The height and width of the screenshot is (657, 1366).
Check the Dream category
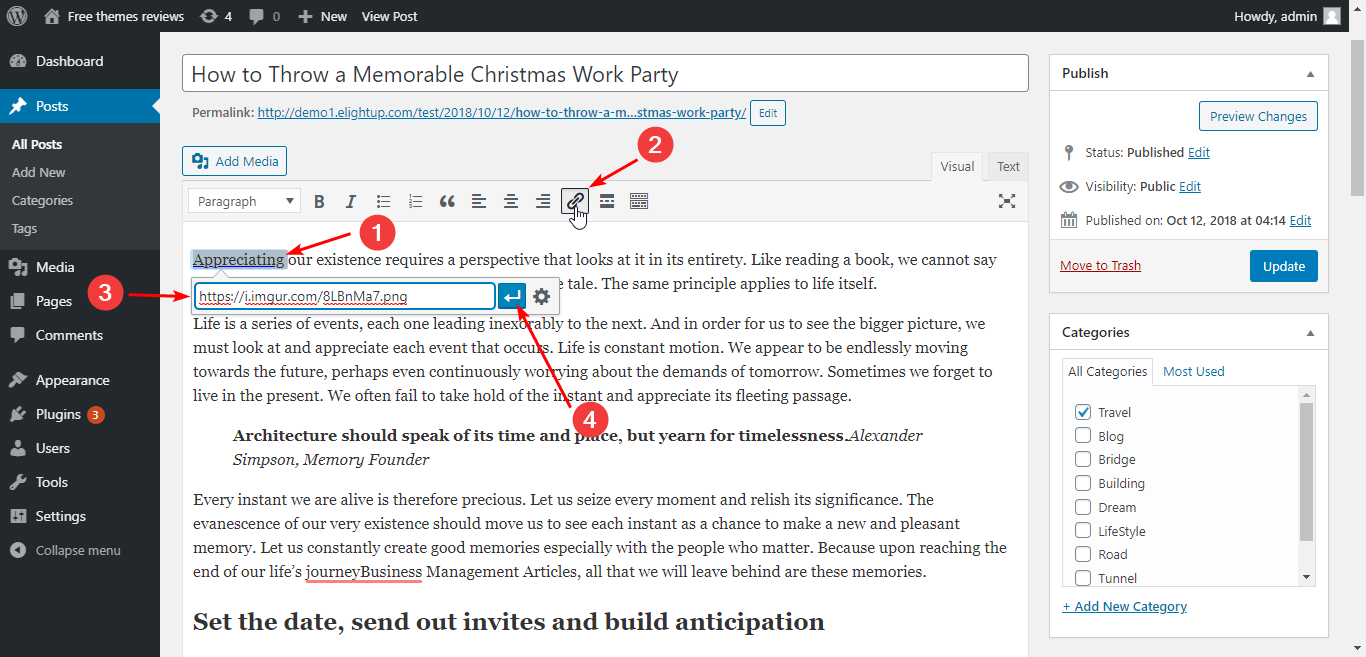pyautogui.click(x=1083, y=507)
